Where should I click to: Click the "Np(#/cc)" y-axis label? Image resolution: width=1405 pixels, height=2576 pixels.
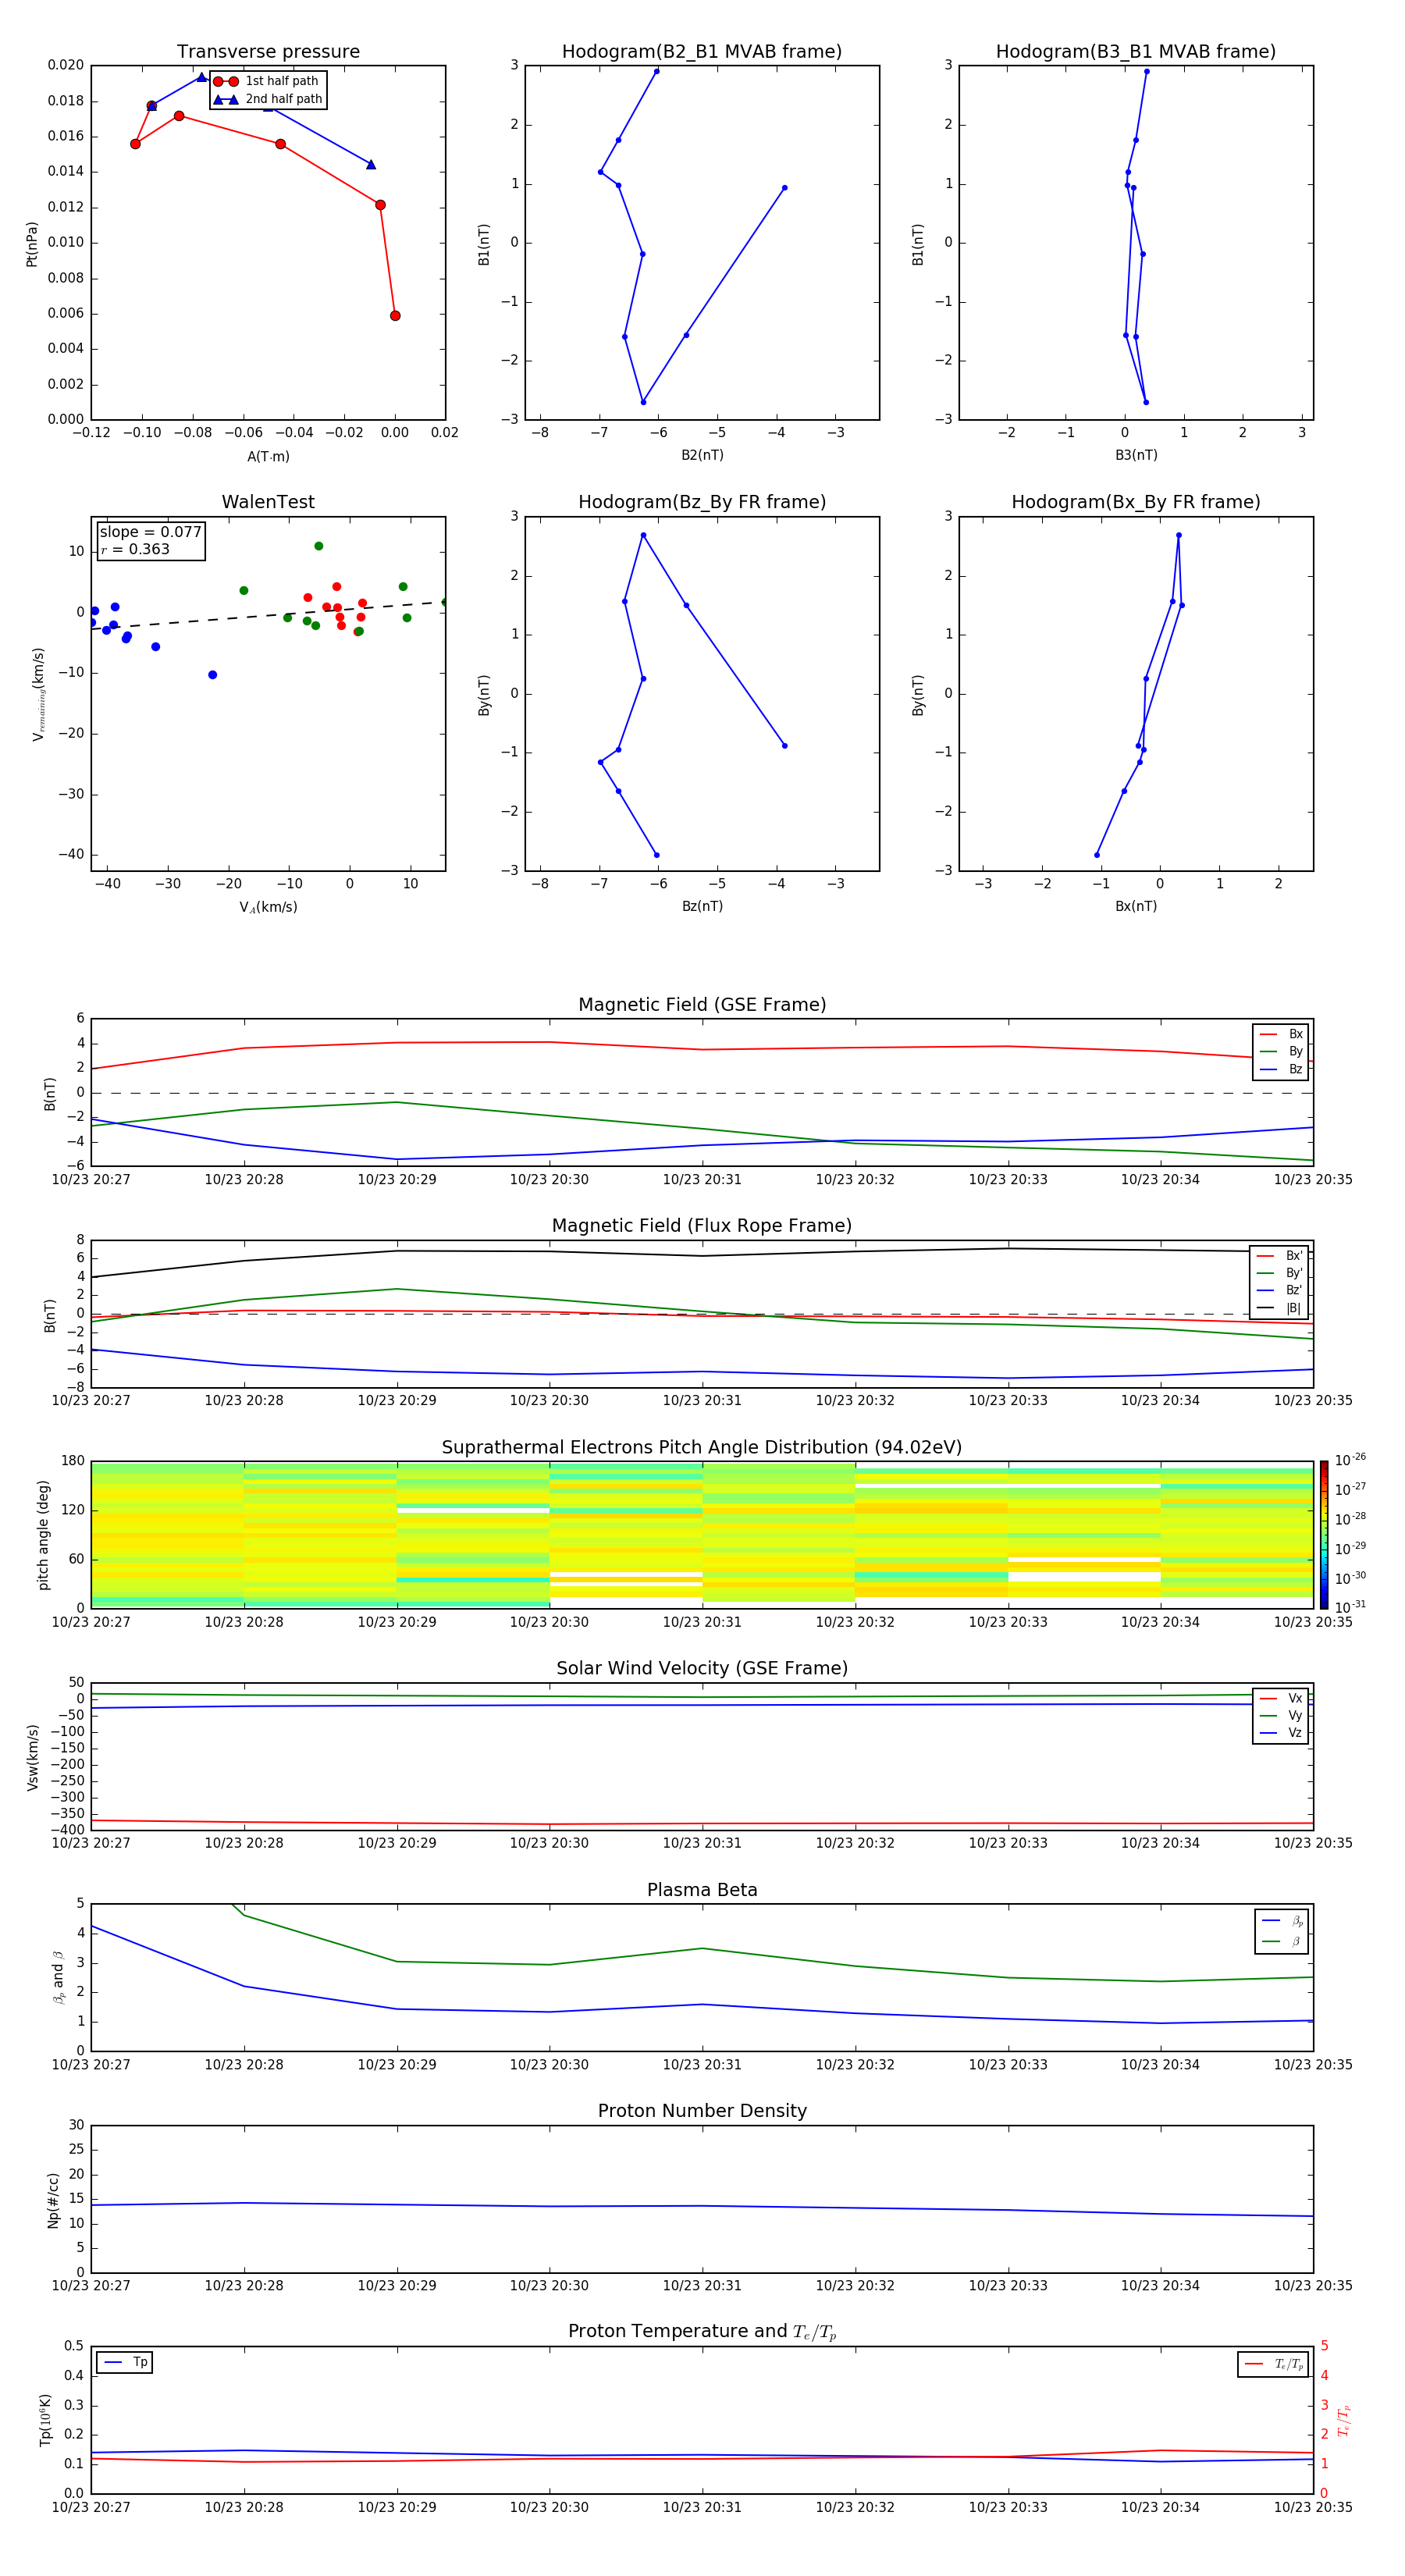coord(53,2200)
